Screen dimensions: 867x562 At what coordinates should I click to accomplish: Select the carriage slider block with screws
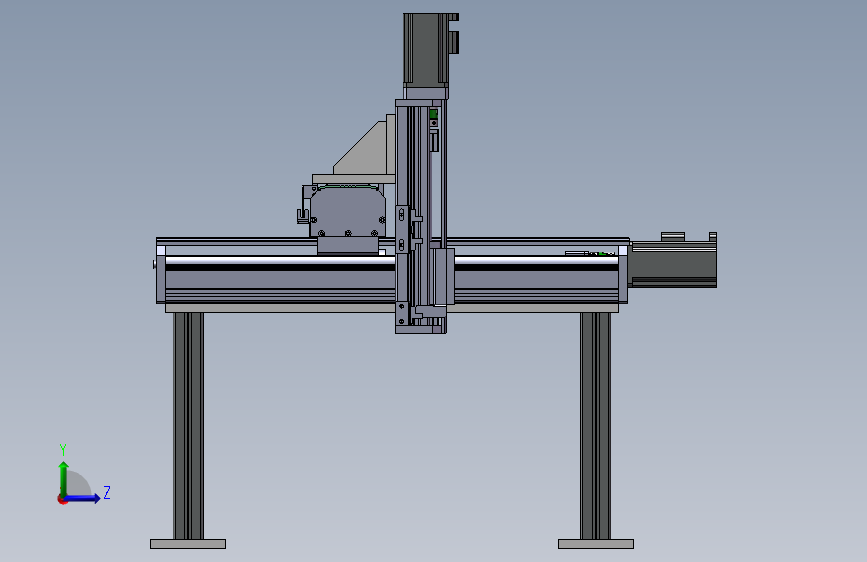click(x=347, y=212)
